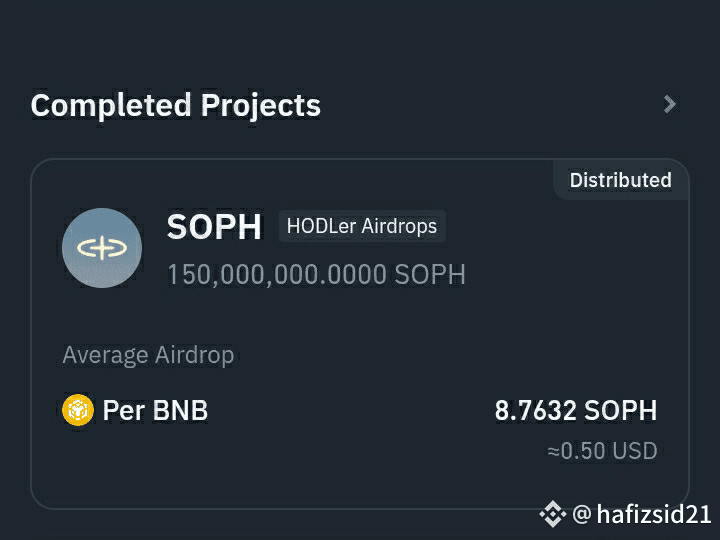720x540 pixels.
Task: Open the hafizsid21 username handle
Action: click(x=653, y=513)
